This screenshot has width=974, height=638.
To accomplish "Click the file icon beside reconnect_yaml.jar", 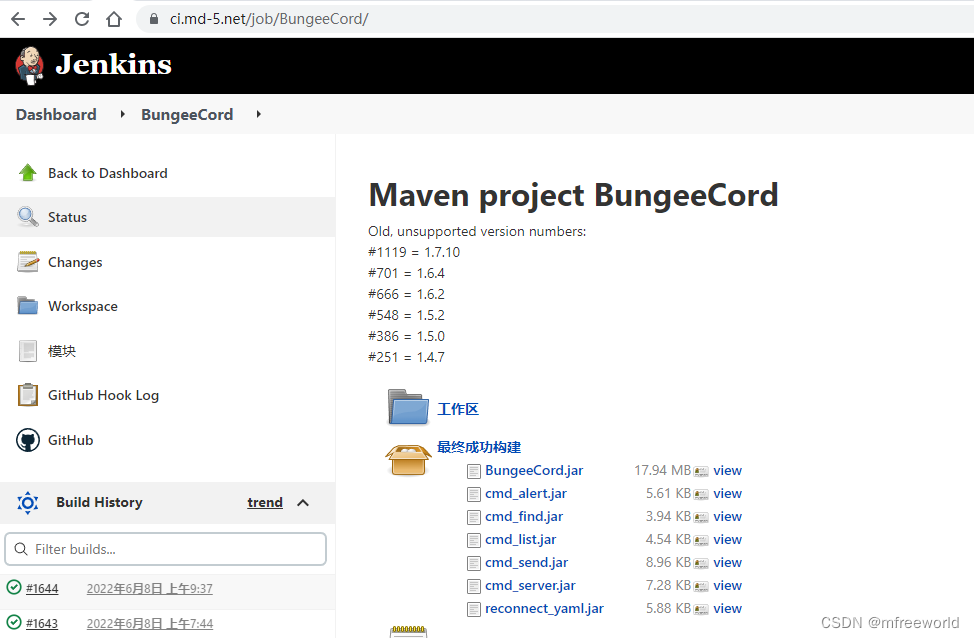I will (474, 609).
